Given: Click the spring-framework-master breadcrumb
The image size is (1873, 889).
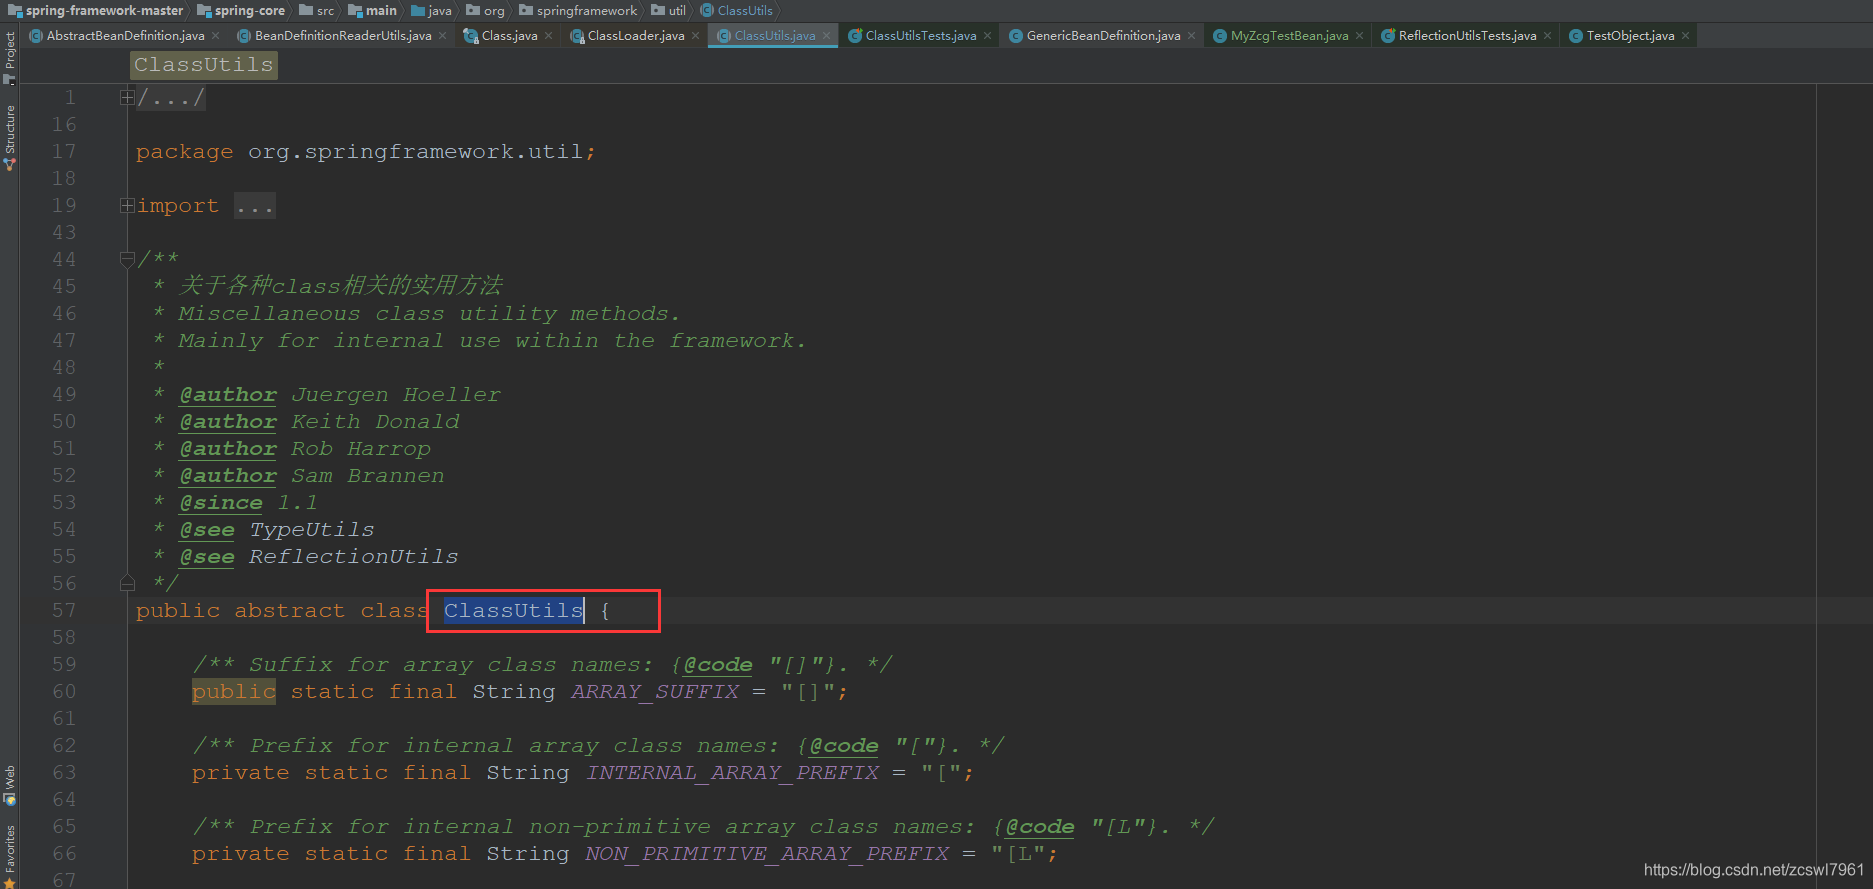Looking at the screenshot, I should point(96,10).
